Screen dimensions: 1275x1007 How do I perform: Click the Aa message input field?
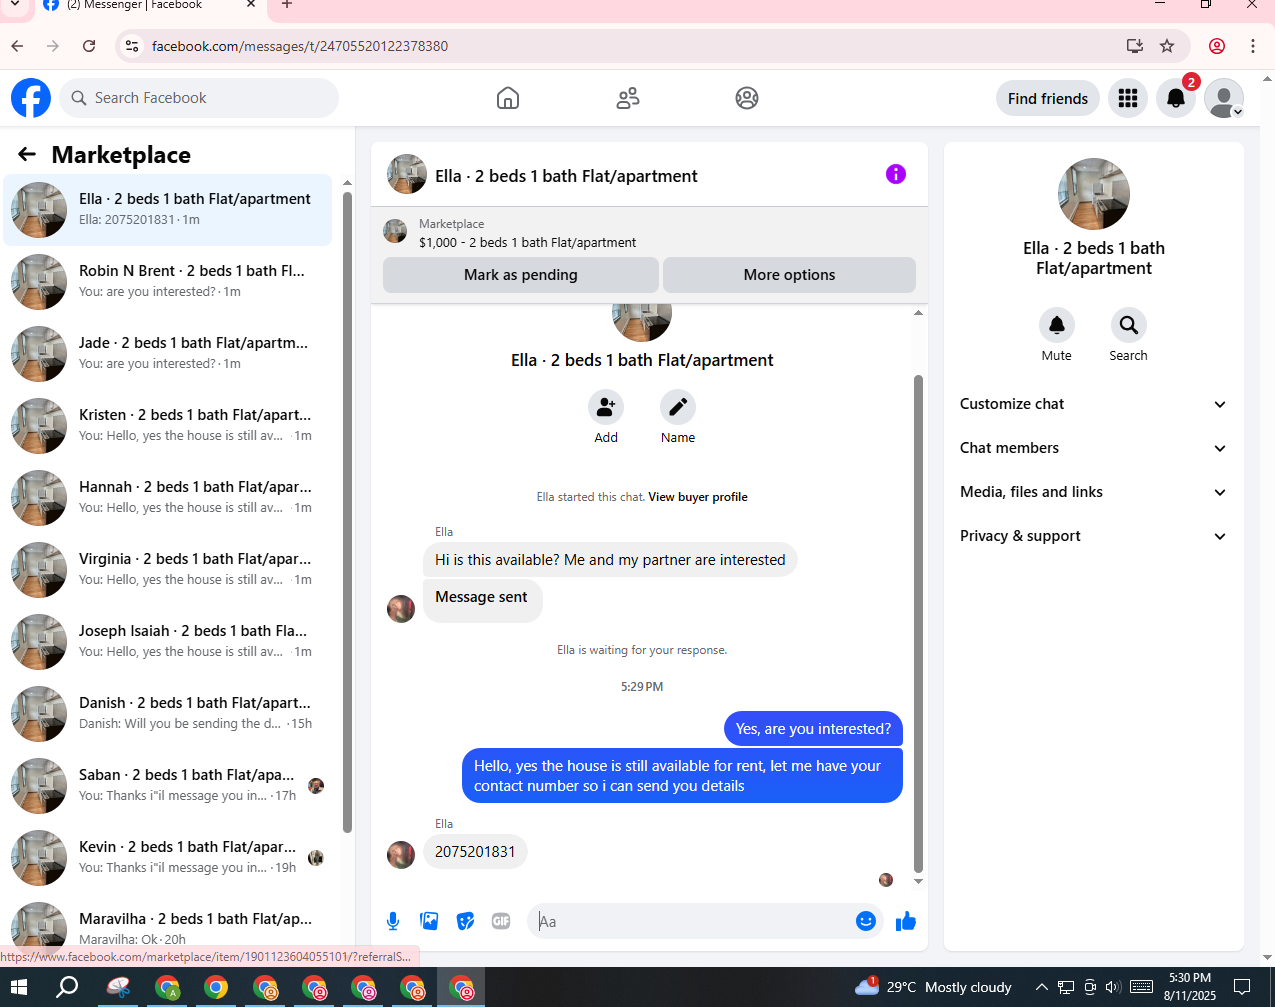(x=690, y=921)
